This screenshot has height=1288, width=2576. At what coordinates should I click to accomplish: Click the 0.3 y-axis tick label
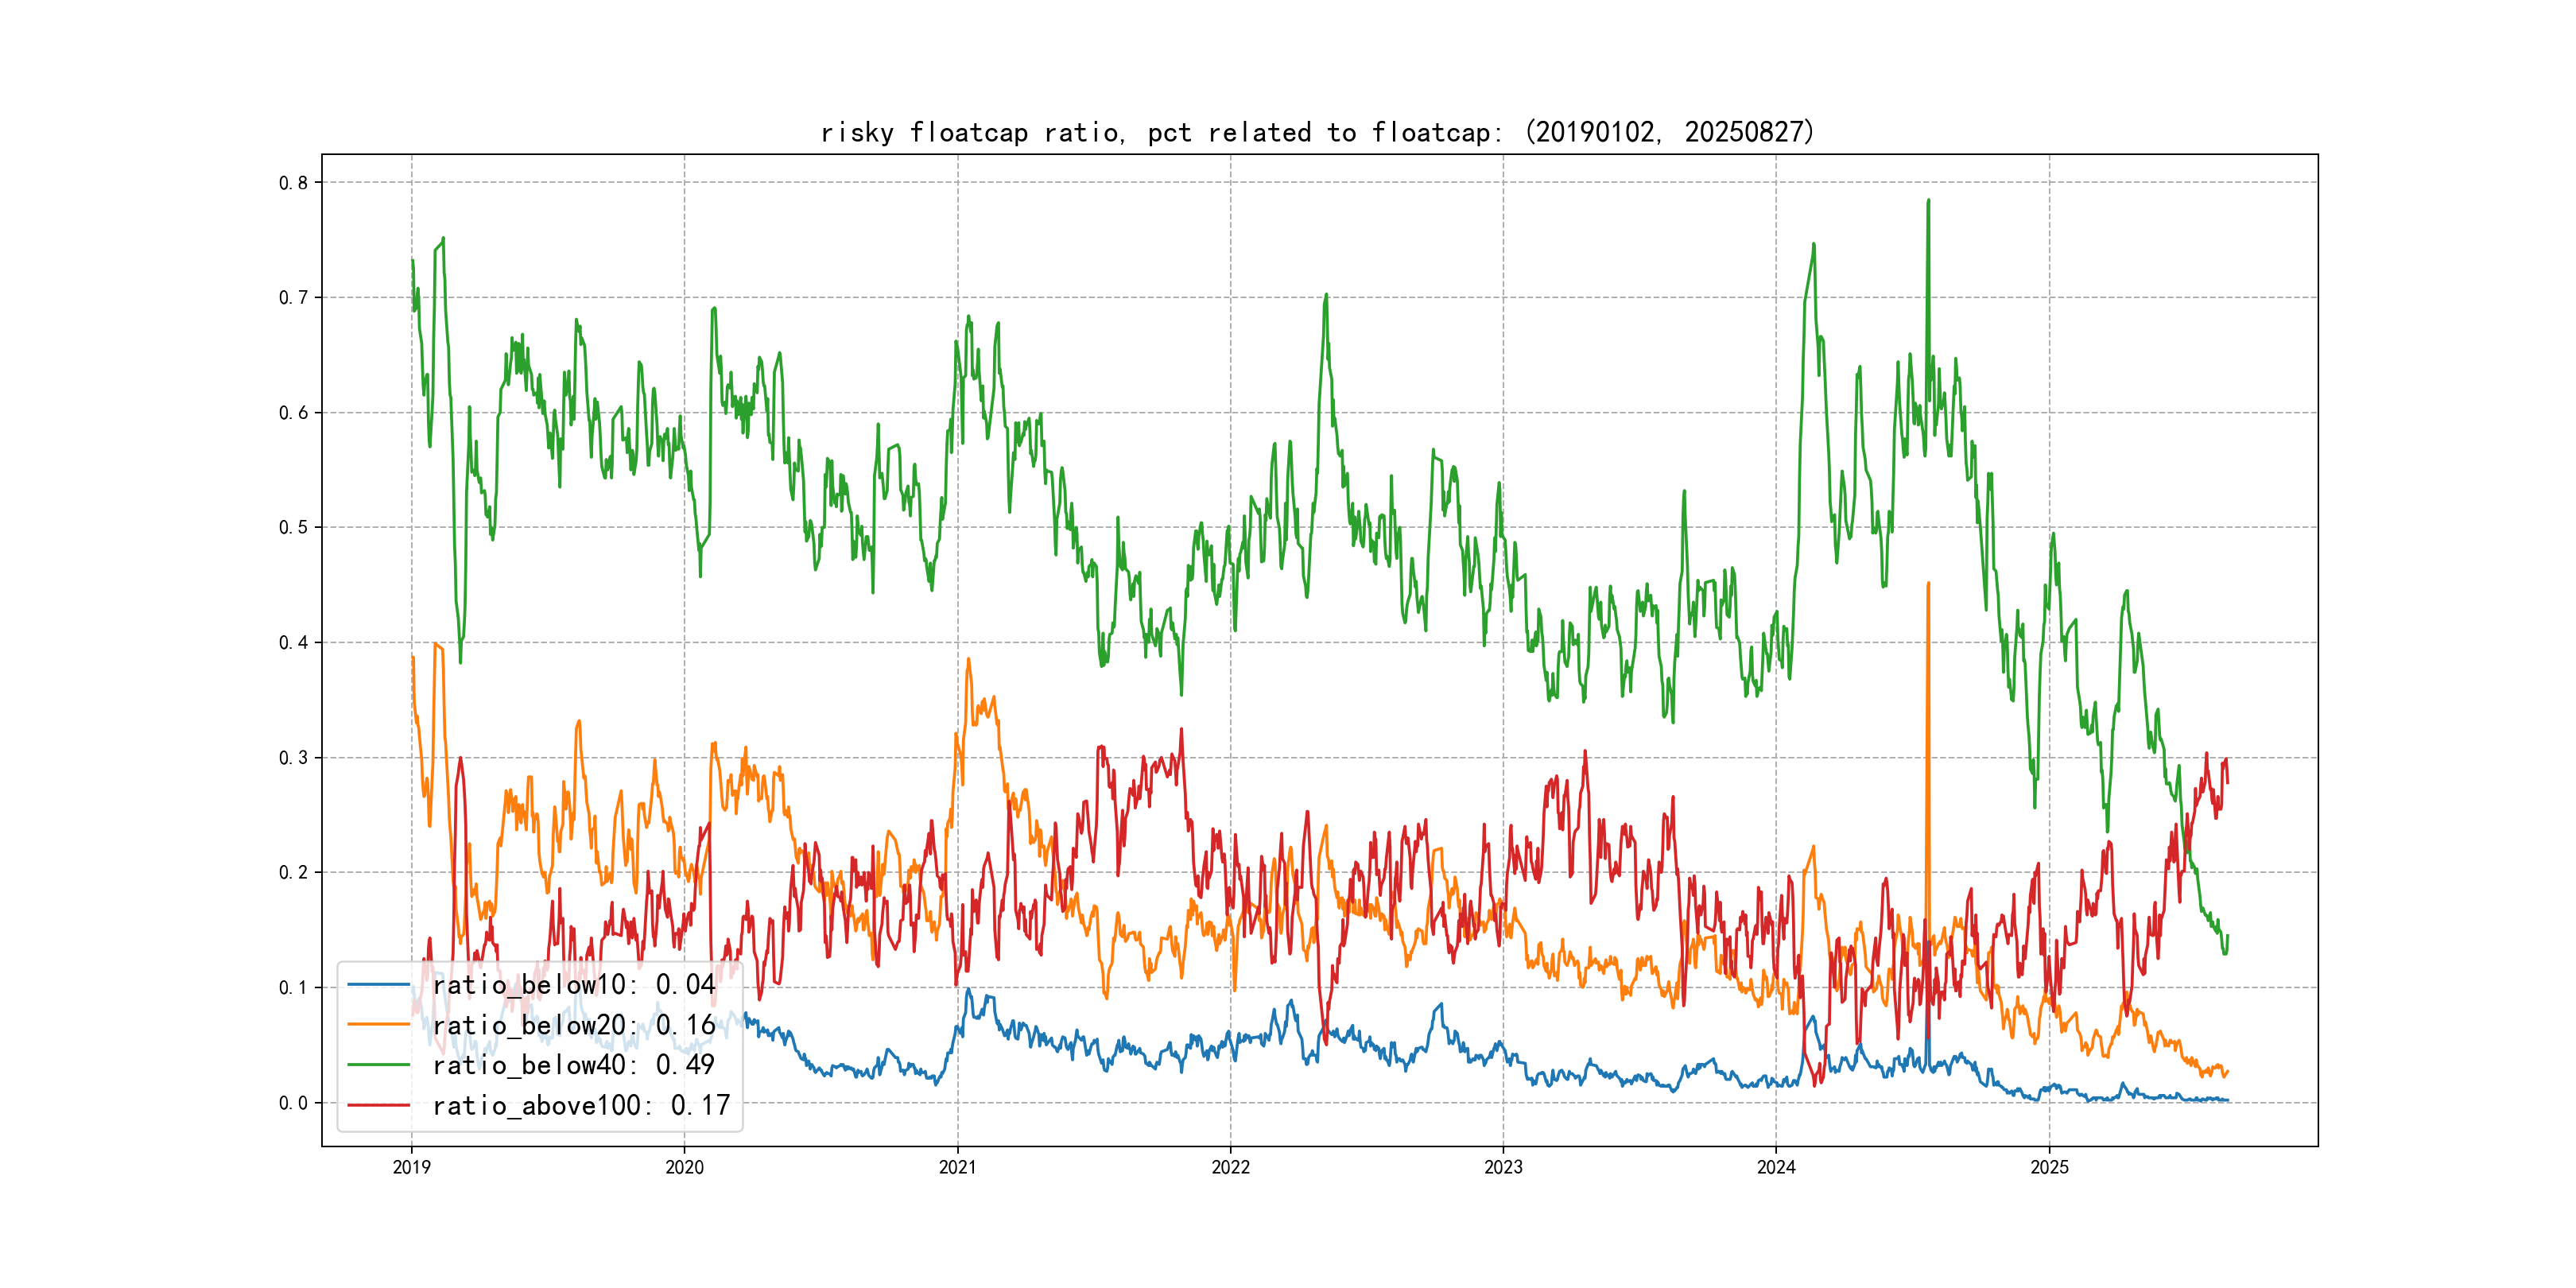pos(293,757)
